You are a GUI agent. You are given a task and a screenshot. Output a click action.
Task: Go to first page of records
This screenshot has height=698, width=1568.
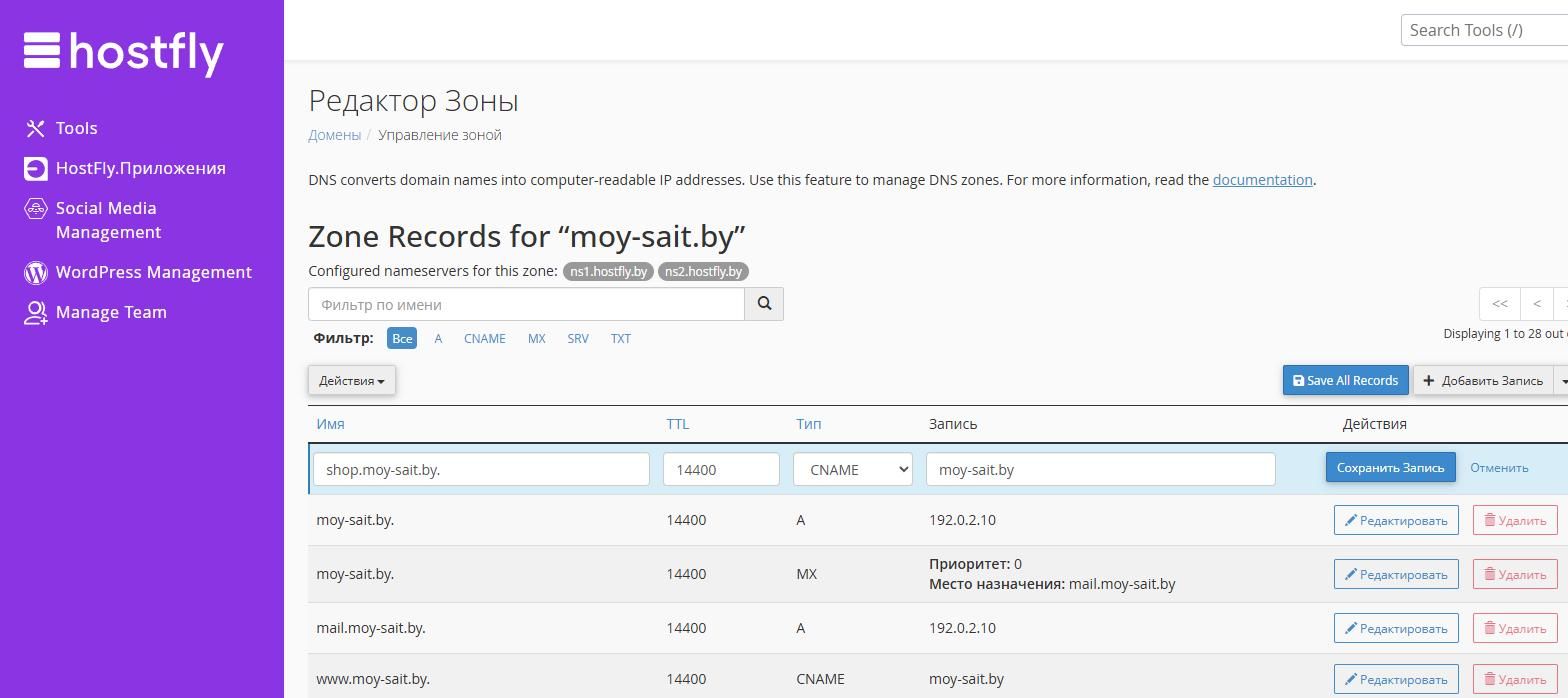click(x=1500, y=304)
